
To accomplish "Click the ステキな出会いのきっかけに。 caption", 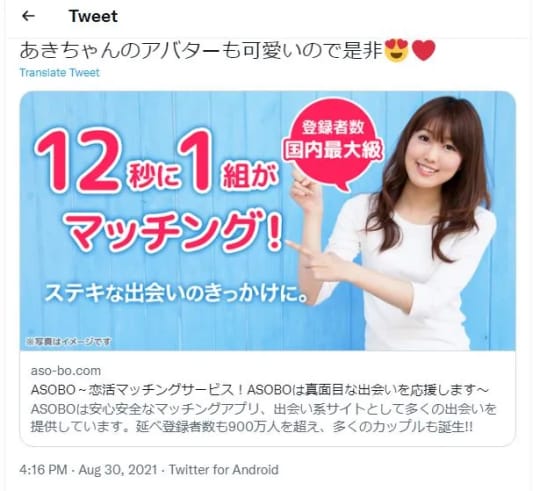I will tap(176, 293).
